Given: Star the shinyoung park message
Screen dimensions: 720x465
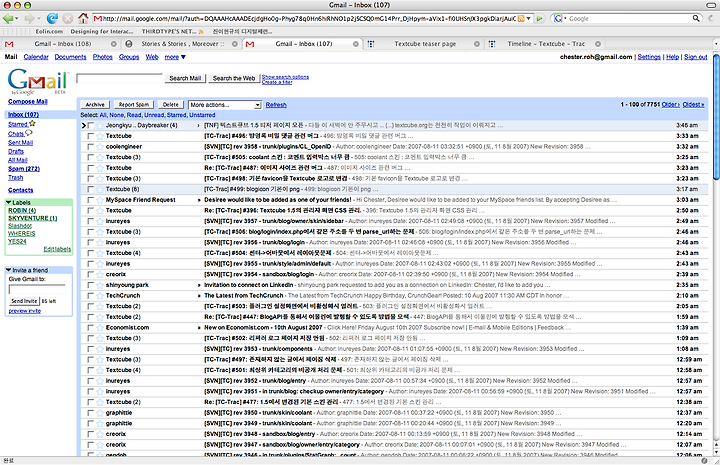Looking at the screenshot, I should tap(100, 285).
